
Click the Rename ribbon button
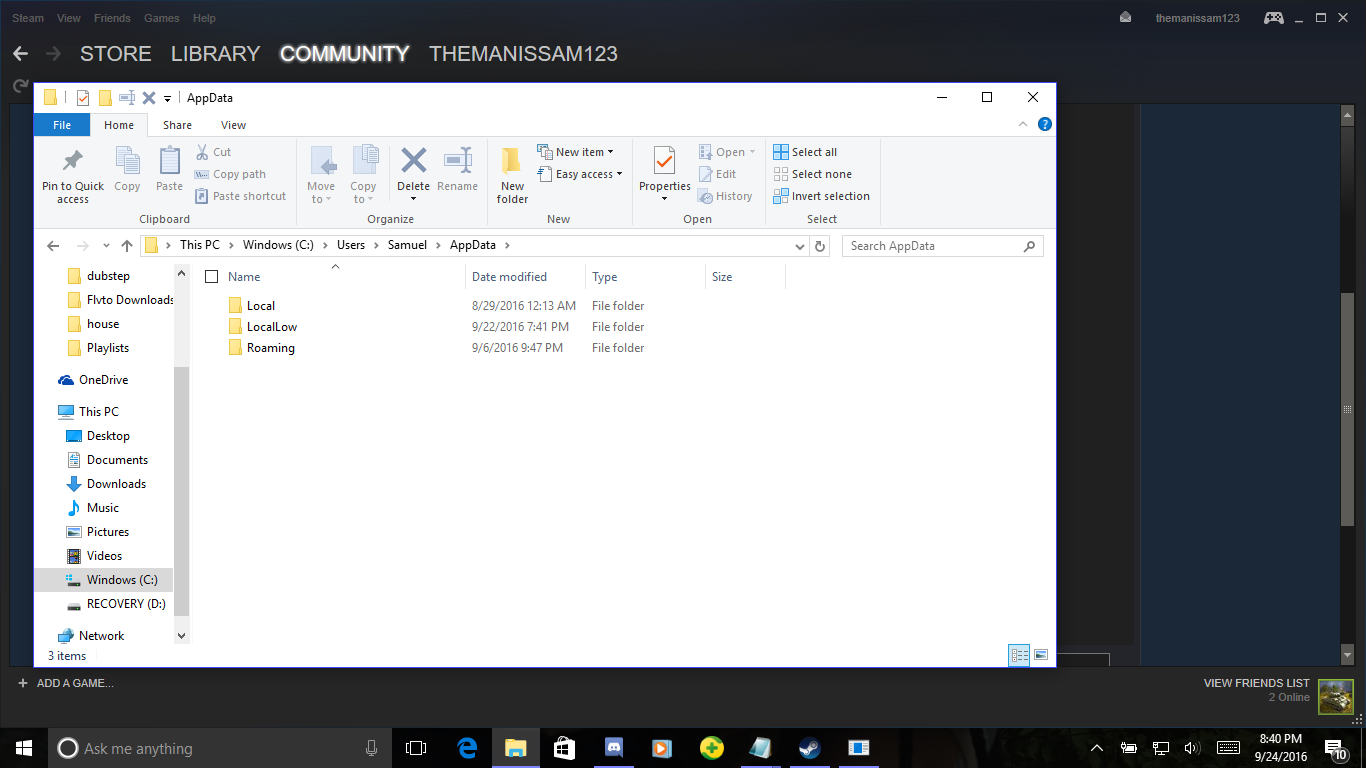pos(457,169)
